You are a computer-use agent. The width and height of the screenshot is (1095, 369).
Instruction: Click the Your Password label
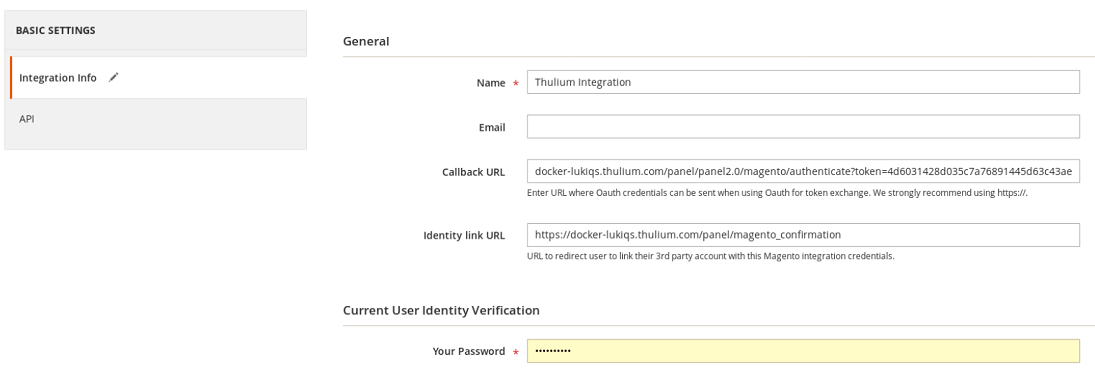coord(469,352)
